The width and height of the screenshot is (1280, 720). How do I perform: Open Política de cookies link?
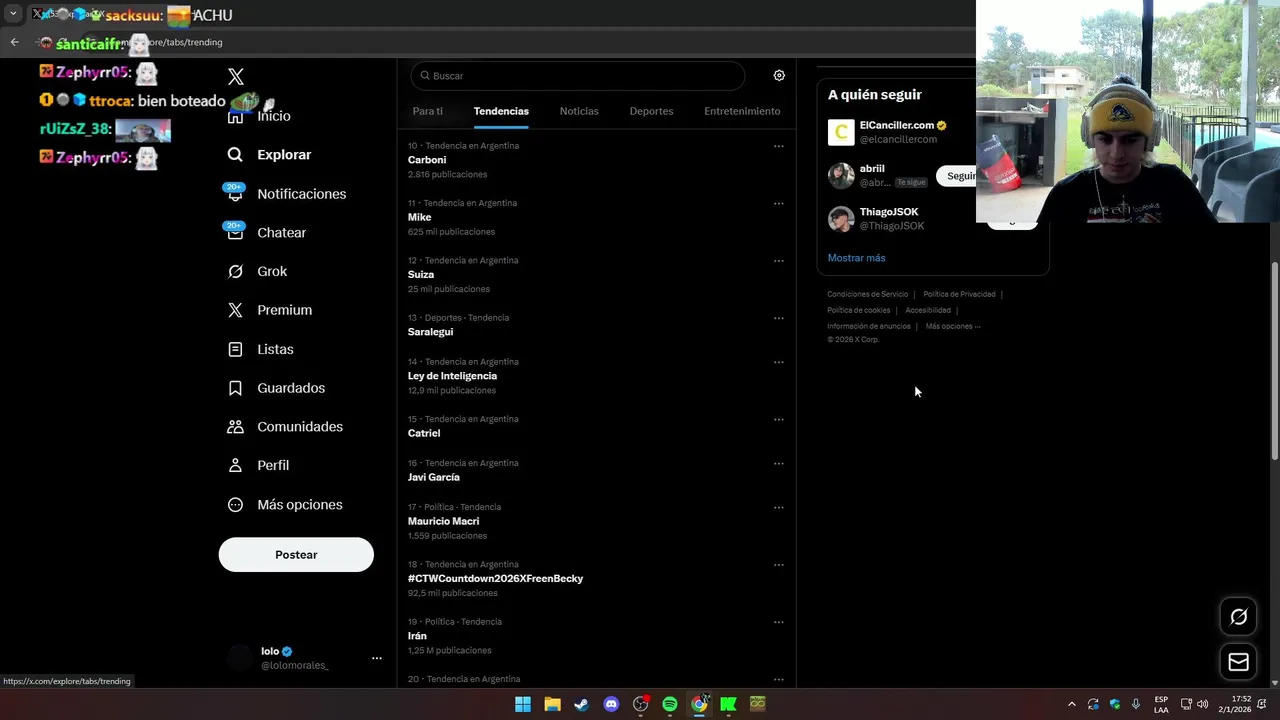(858, 310)
